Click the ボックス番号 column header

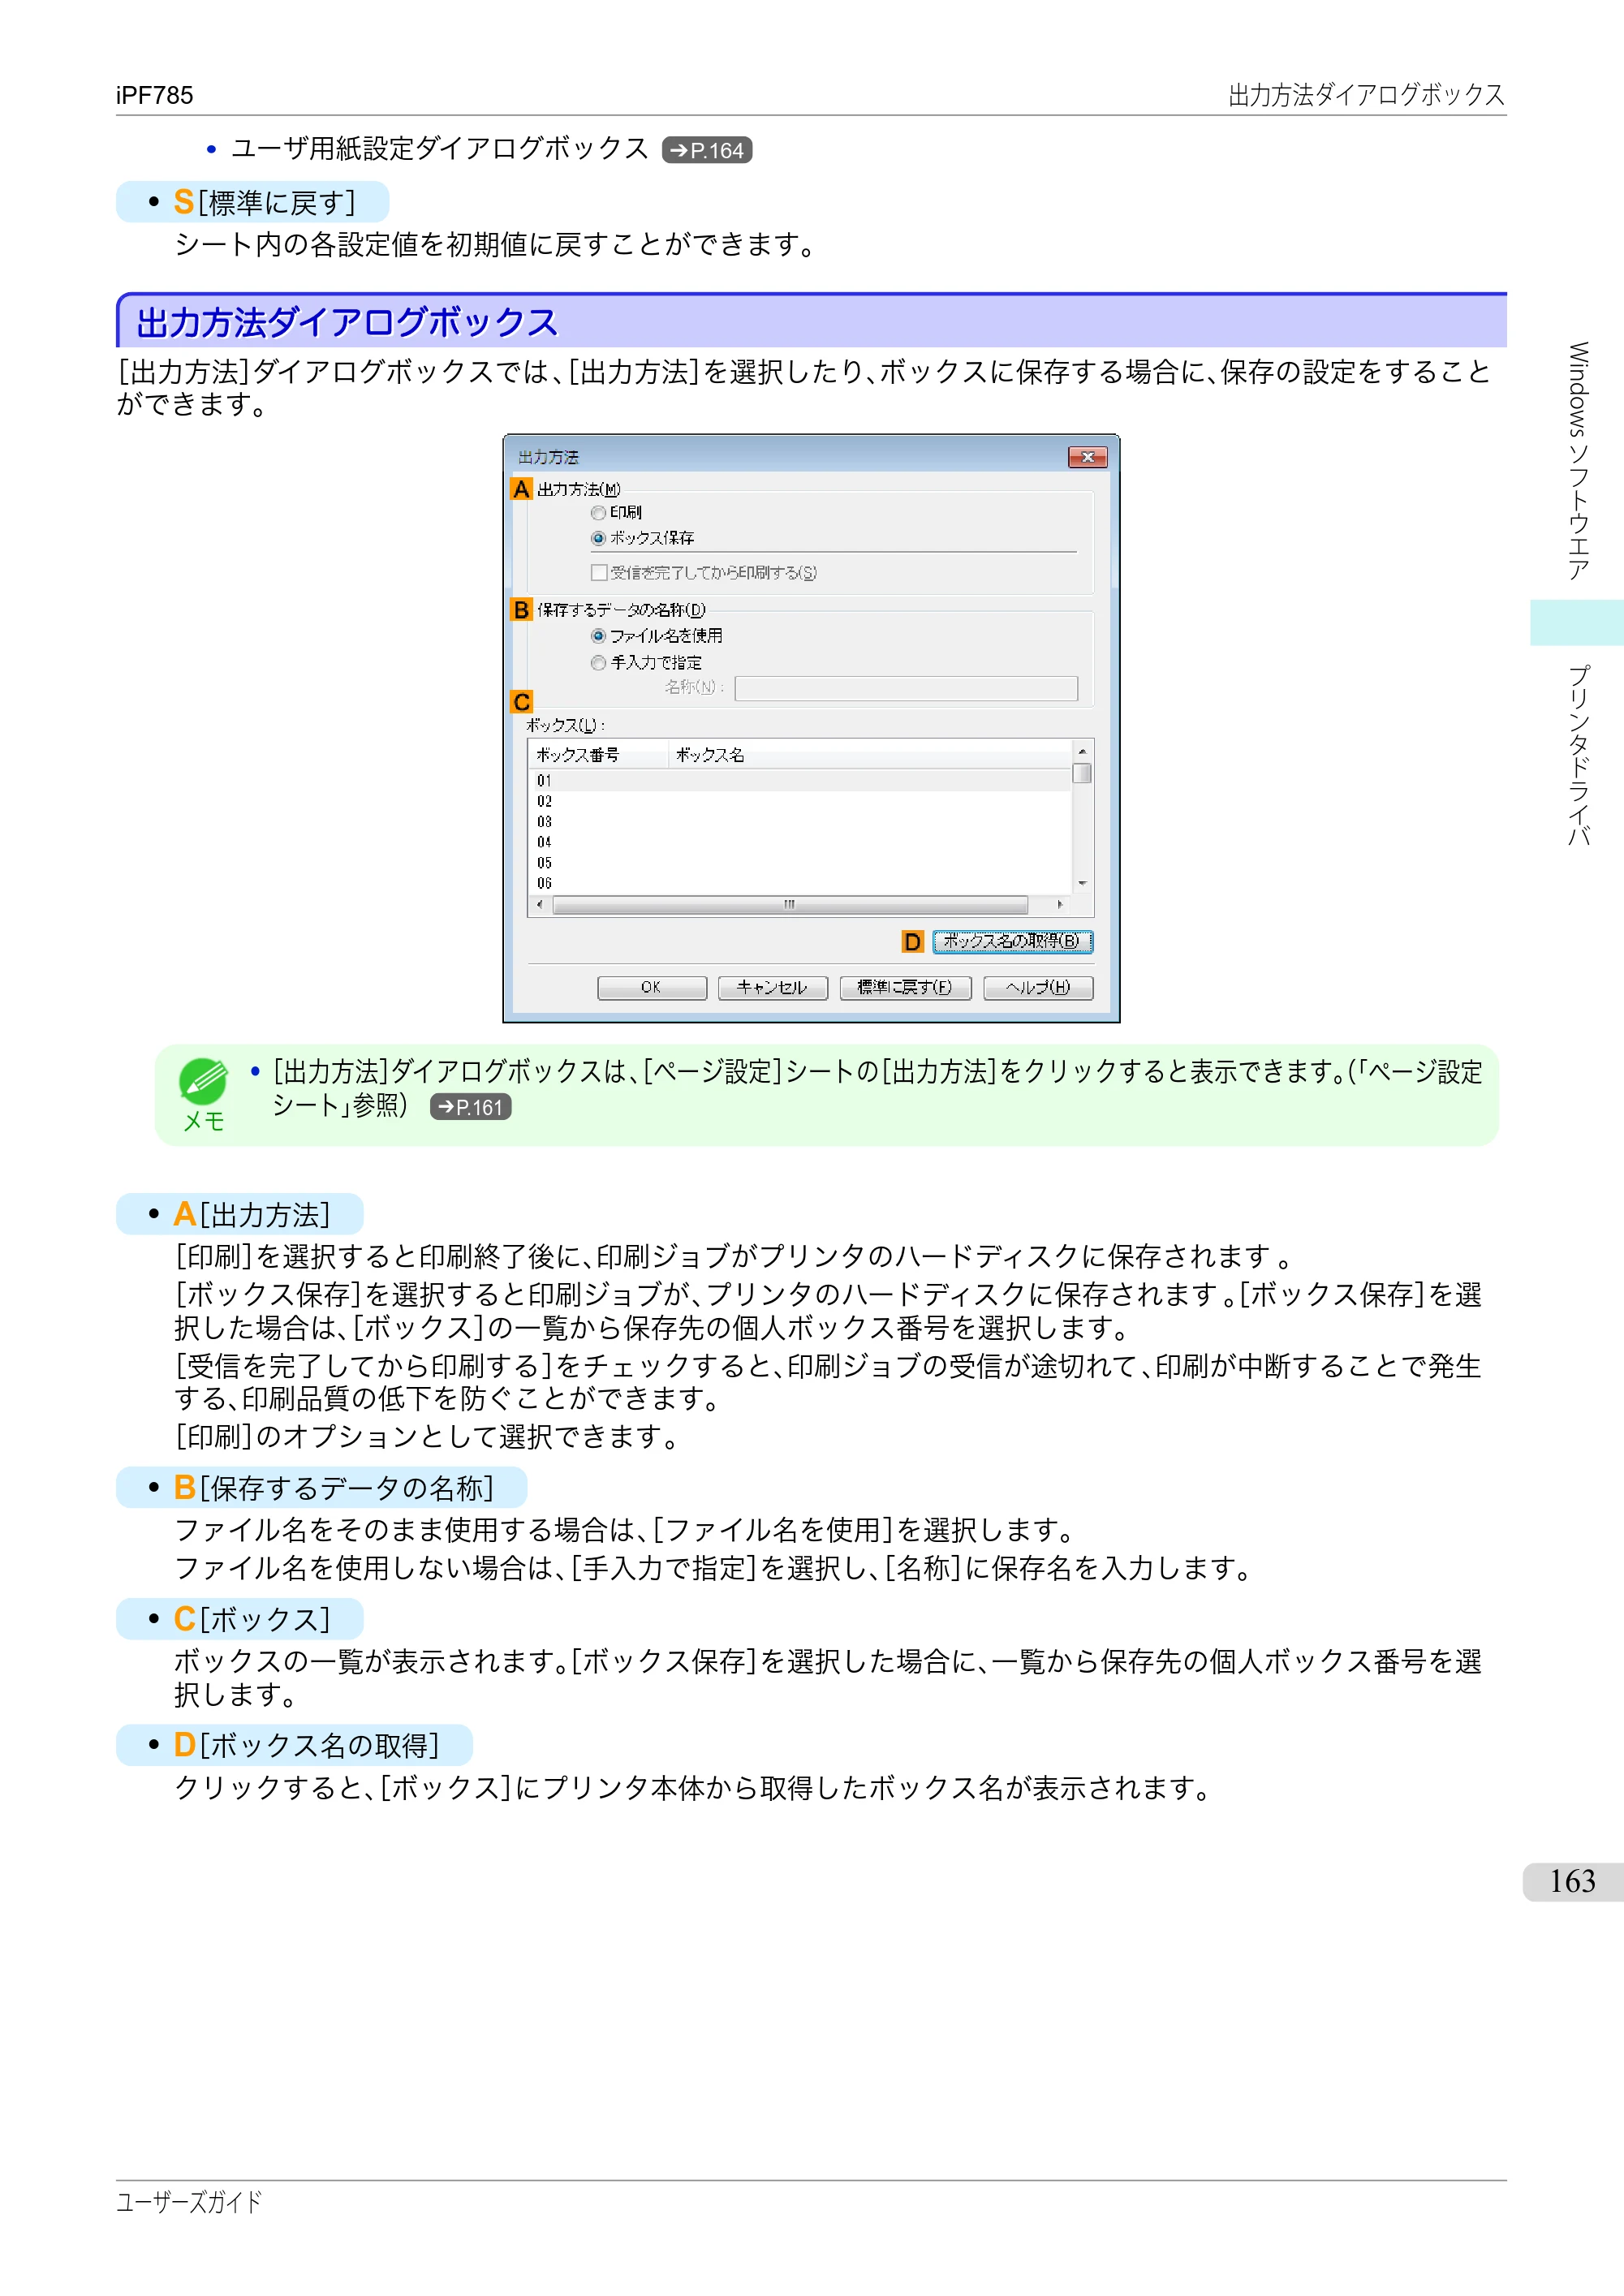click(598, 755)
